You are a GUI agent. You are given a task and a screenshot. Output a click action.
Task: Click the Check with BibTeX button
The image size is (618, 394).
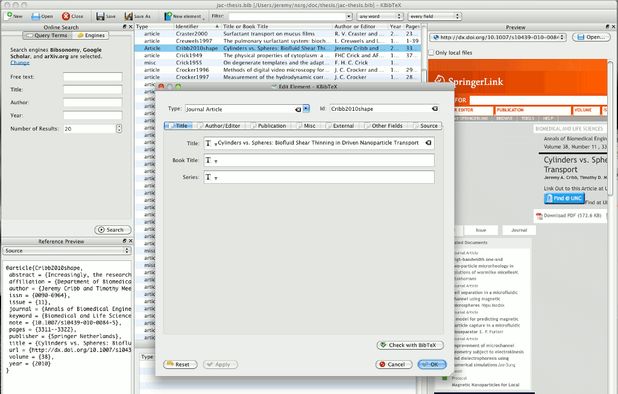click(410, 345)
